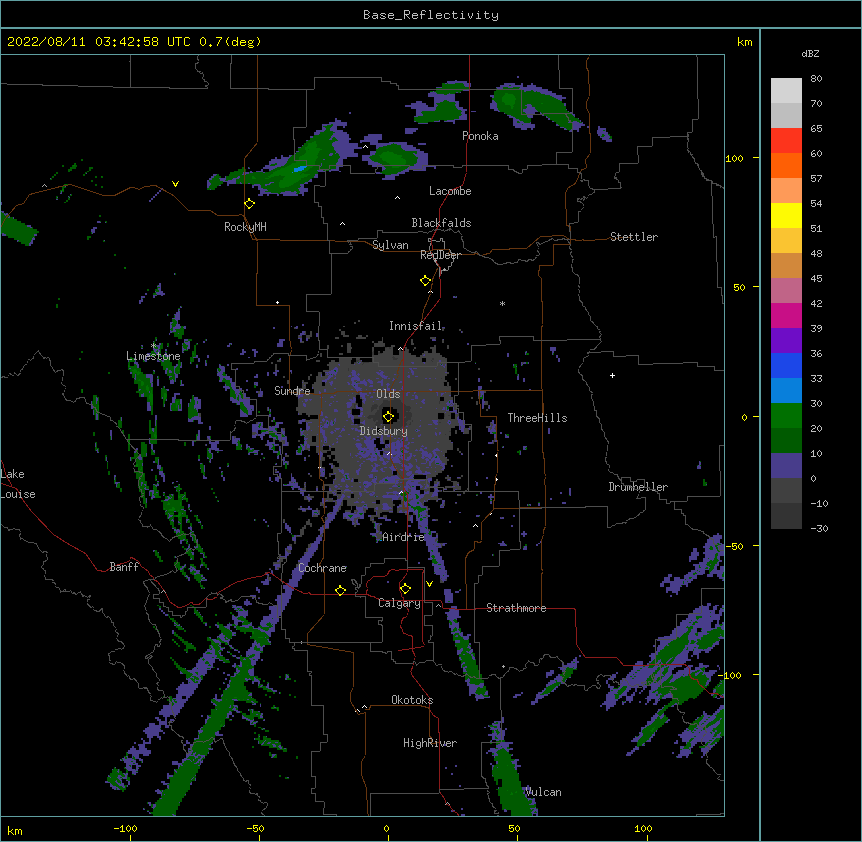
Task: Click the Vulcan map label
Action: point(543,792)
